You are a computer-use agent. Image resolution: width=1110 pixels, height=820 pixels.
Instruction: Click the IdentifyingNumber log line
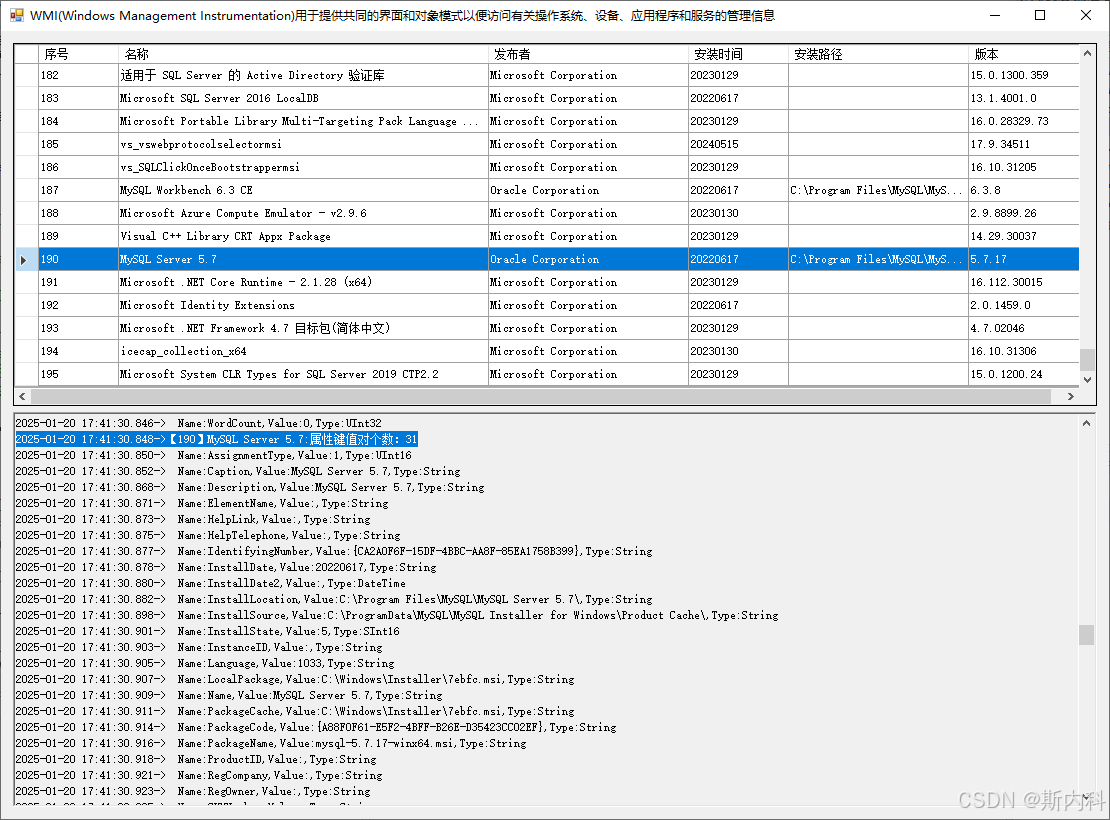click(x=334, y=552)
